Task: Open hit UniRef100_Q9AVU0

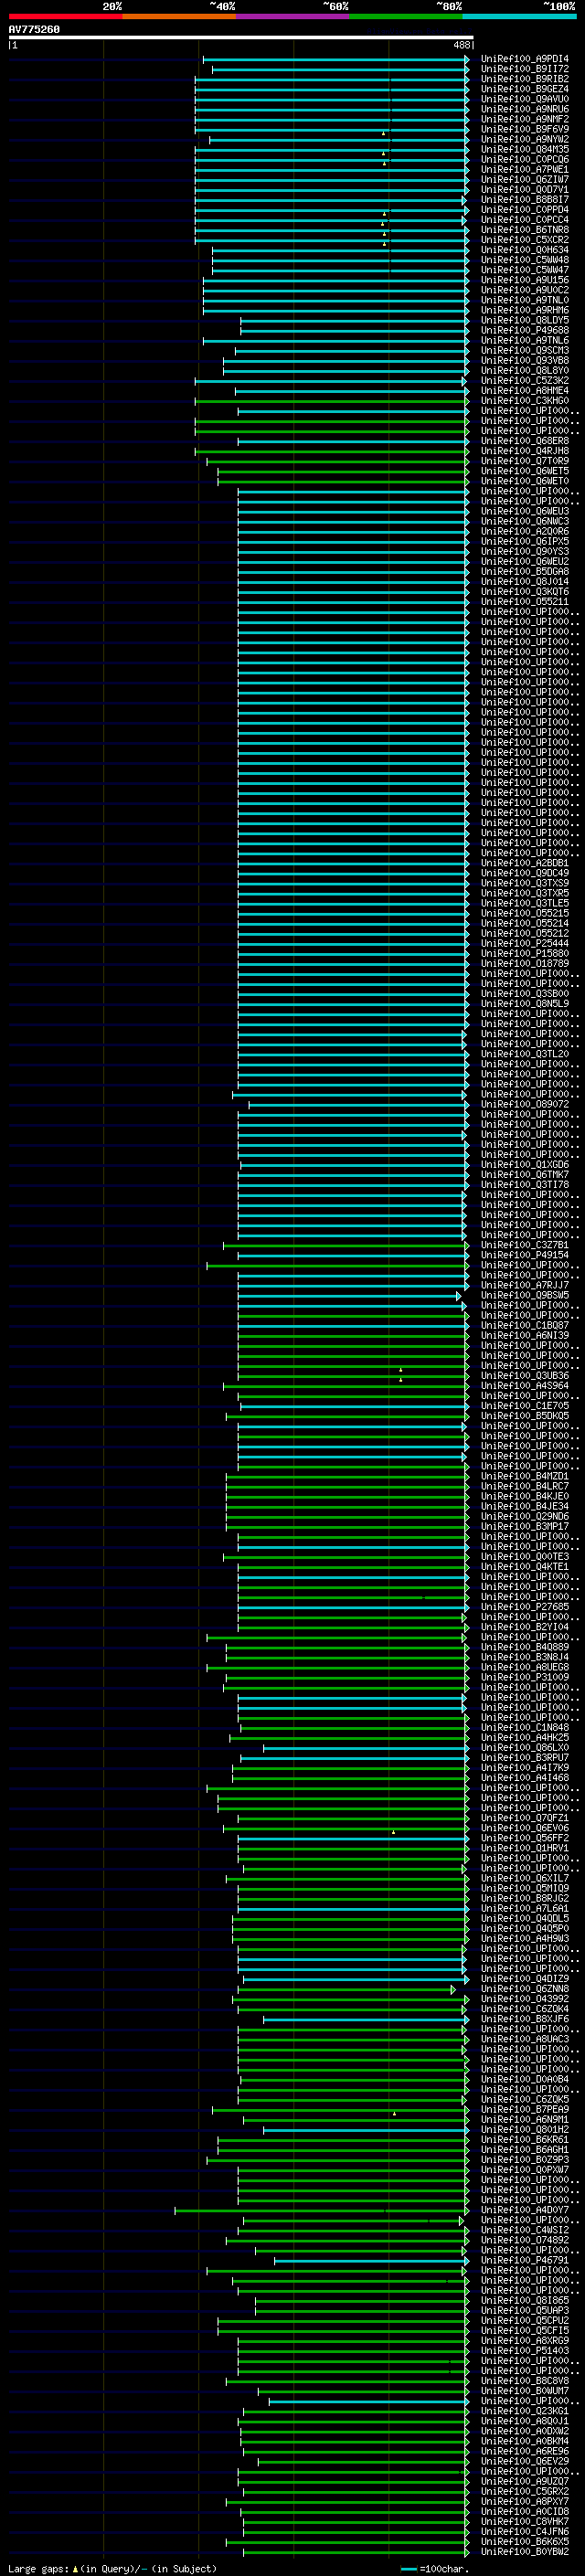Action: (x=524, y=99)
